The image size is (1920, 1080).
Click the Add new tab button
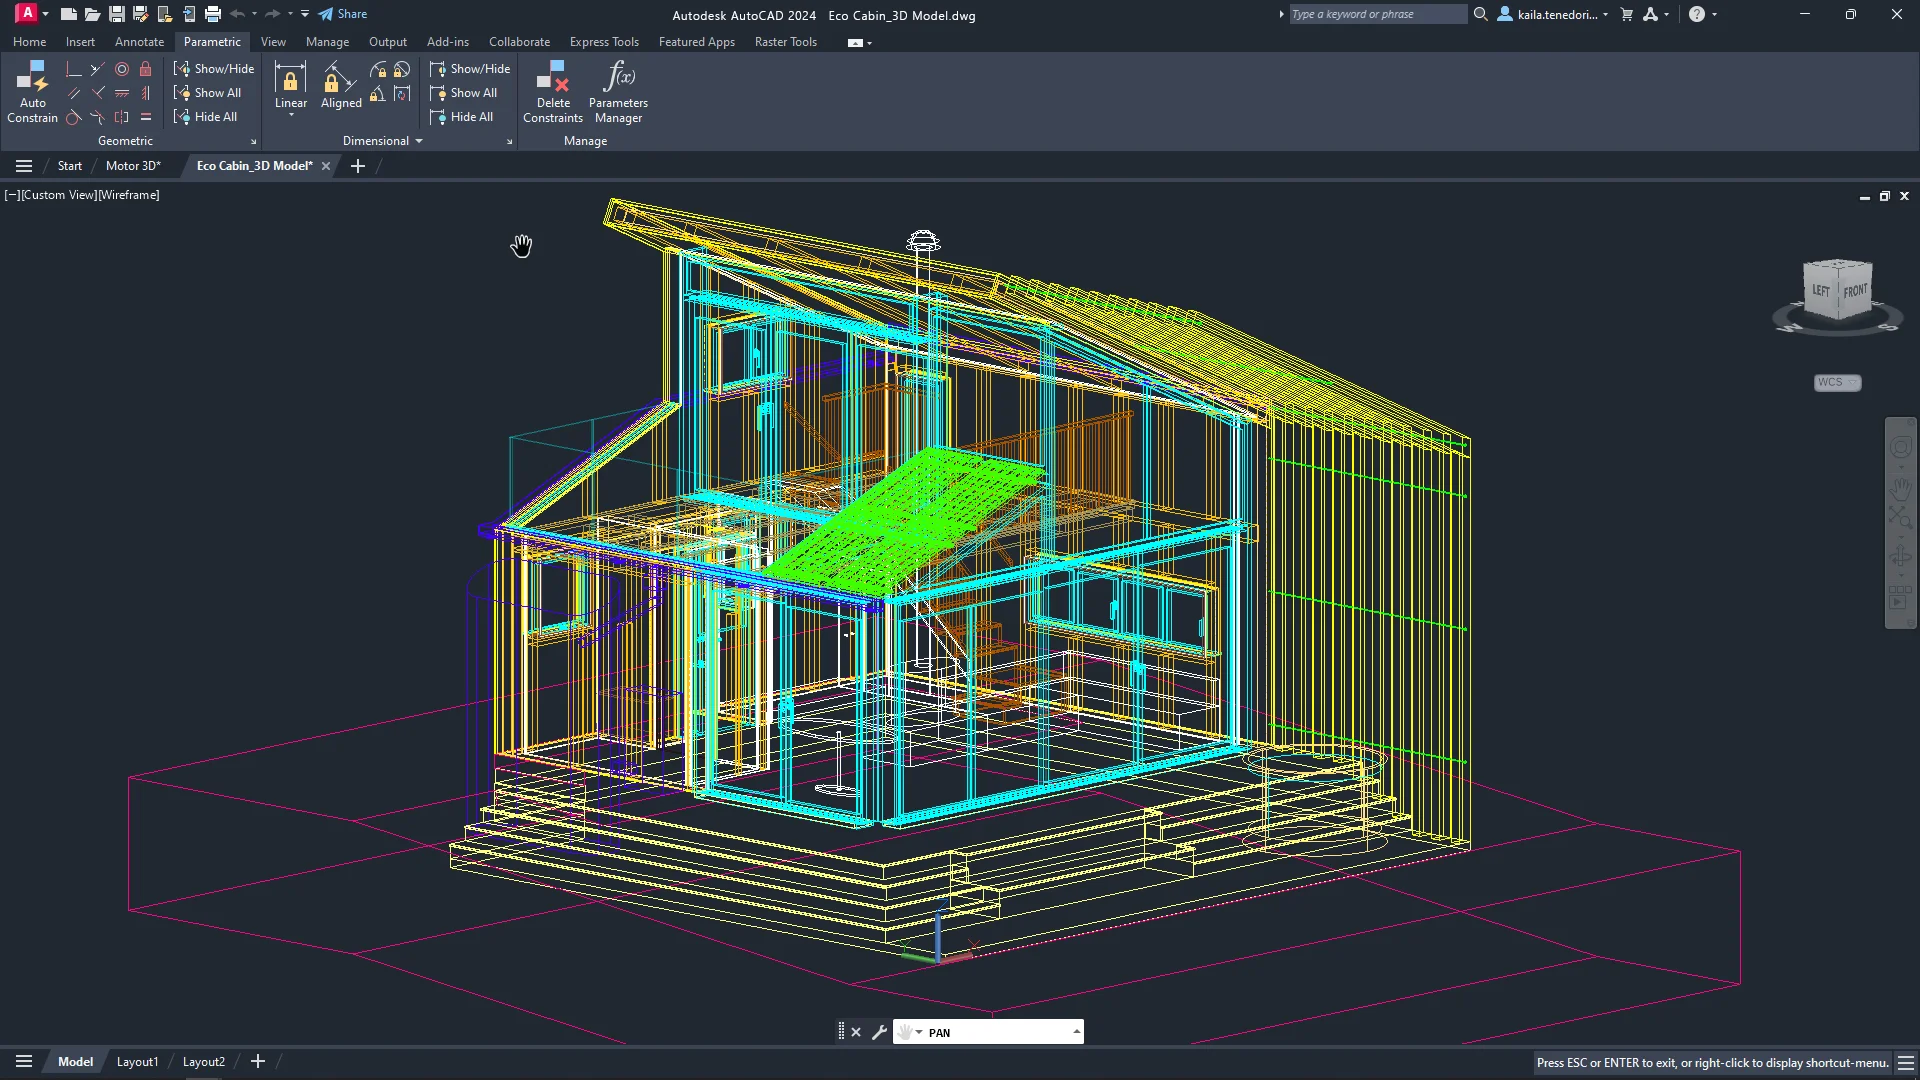pos(356,165)
